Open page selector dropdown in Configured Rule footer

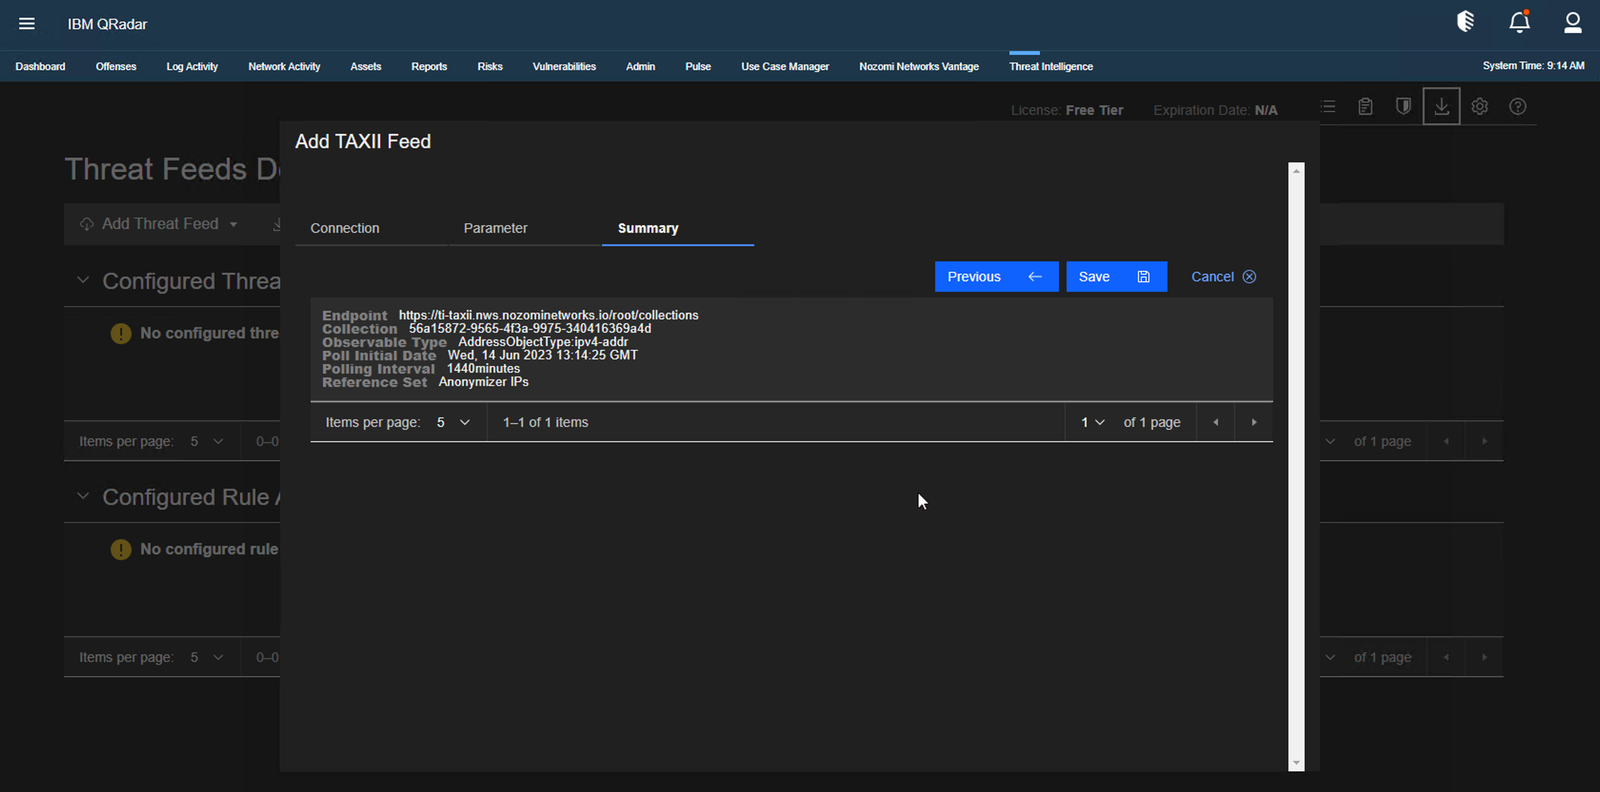click(x=1330, y=657)
